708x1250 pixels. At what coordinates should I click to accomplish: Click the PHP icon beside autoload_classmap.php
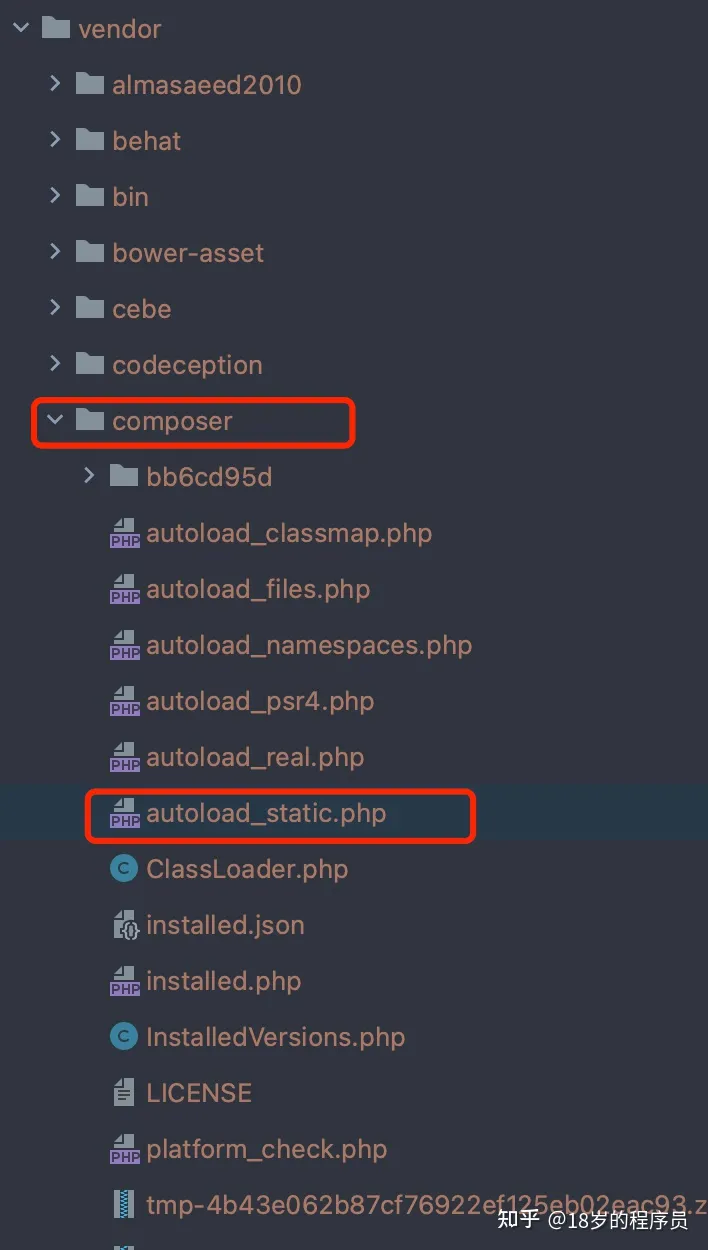point(124,534)
